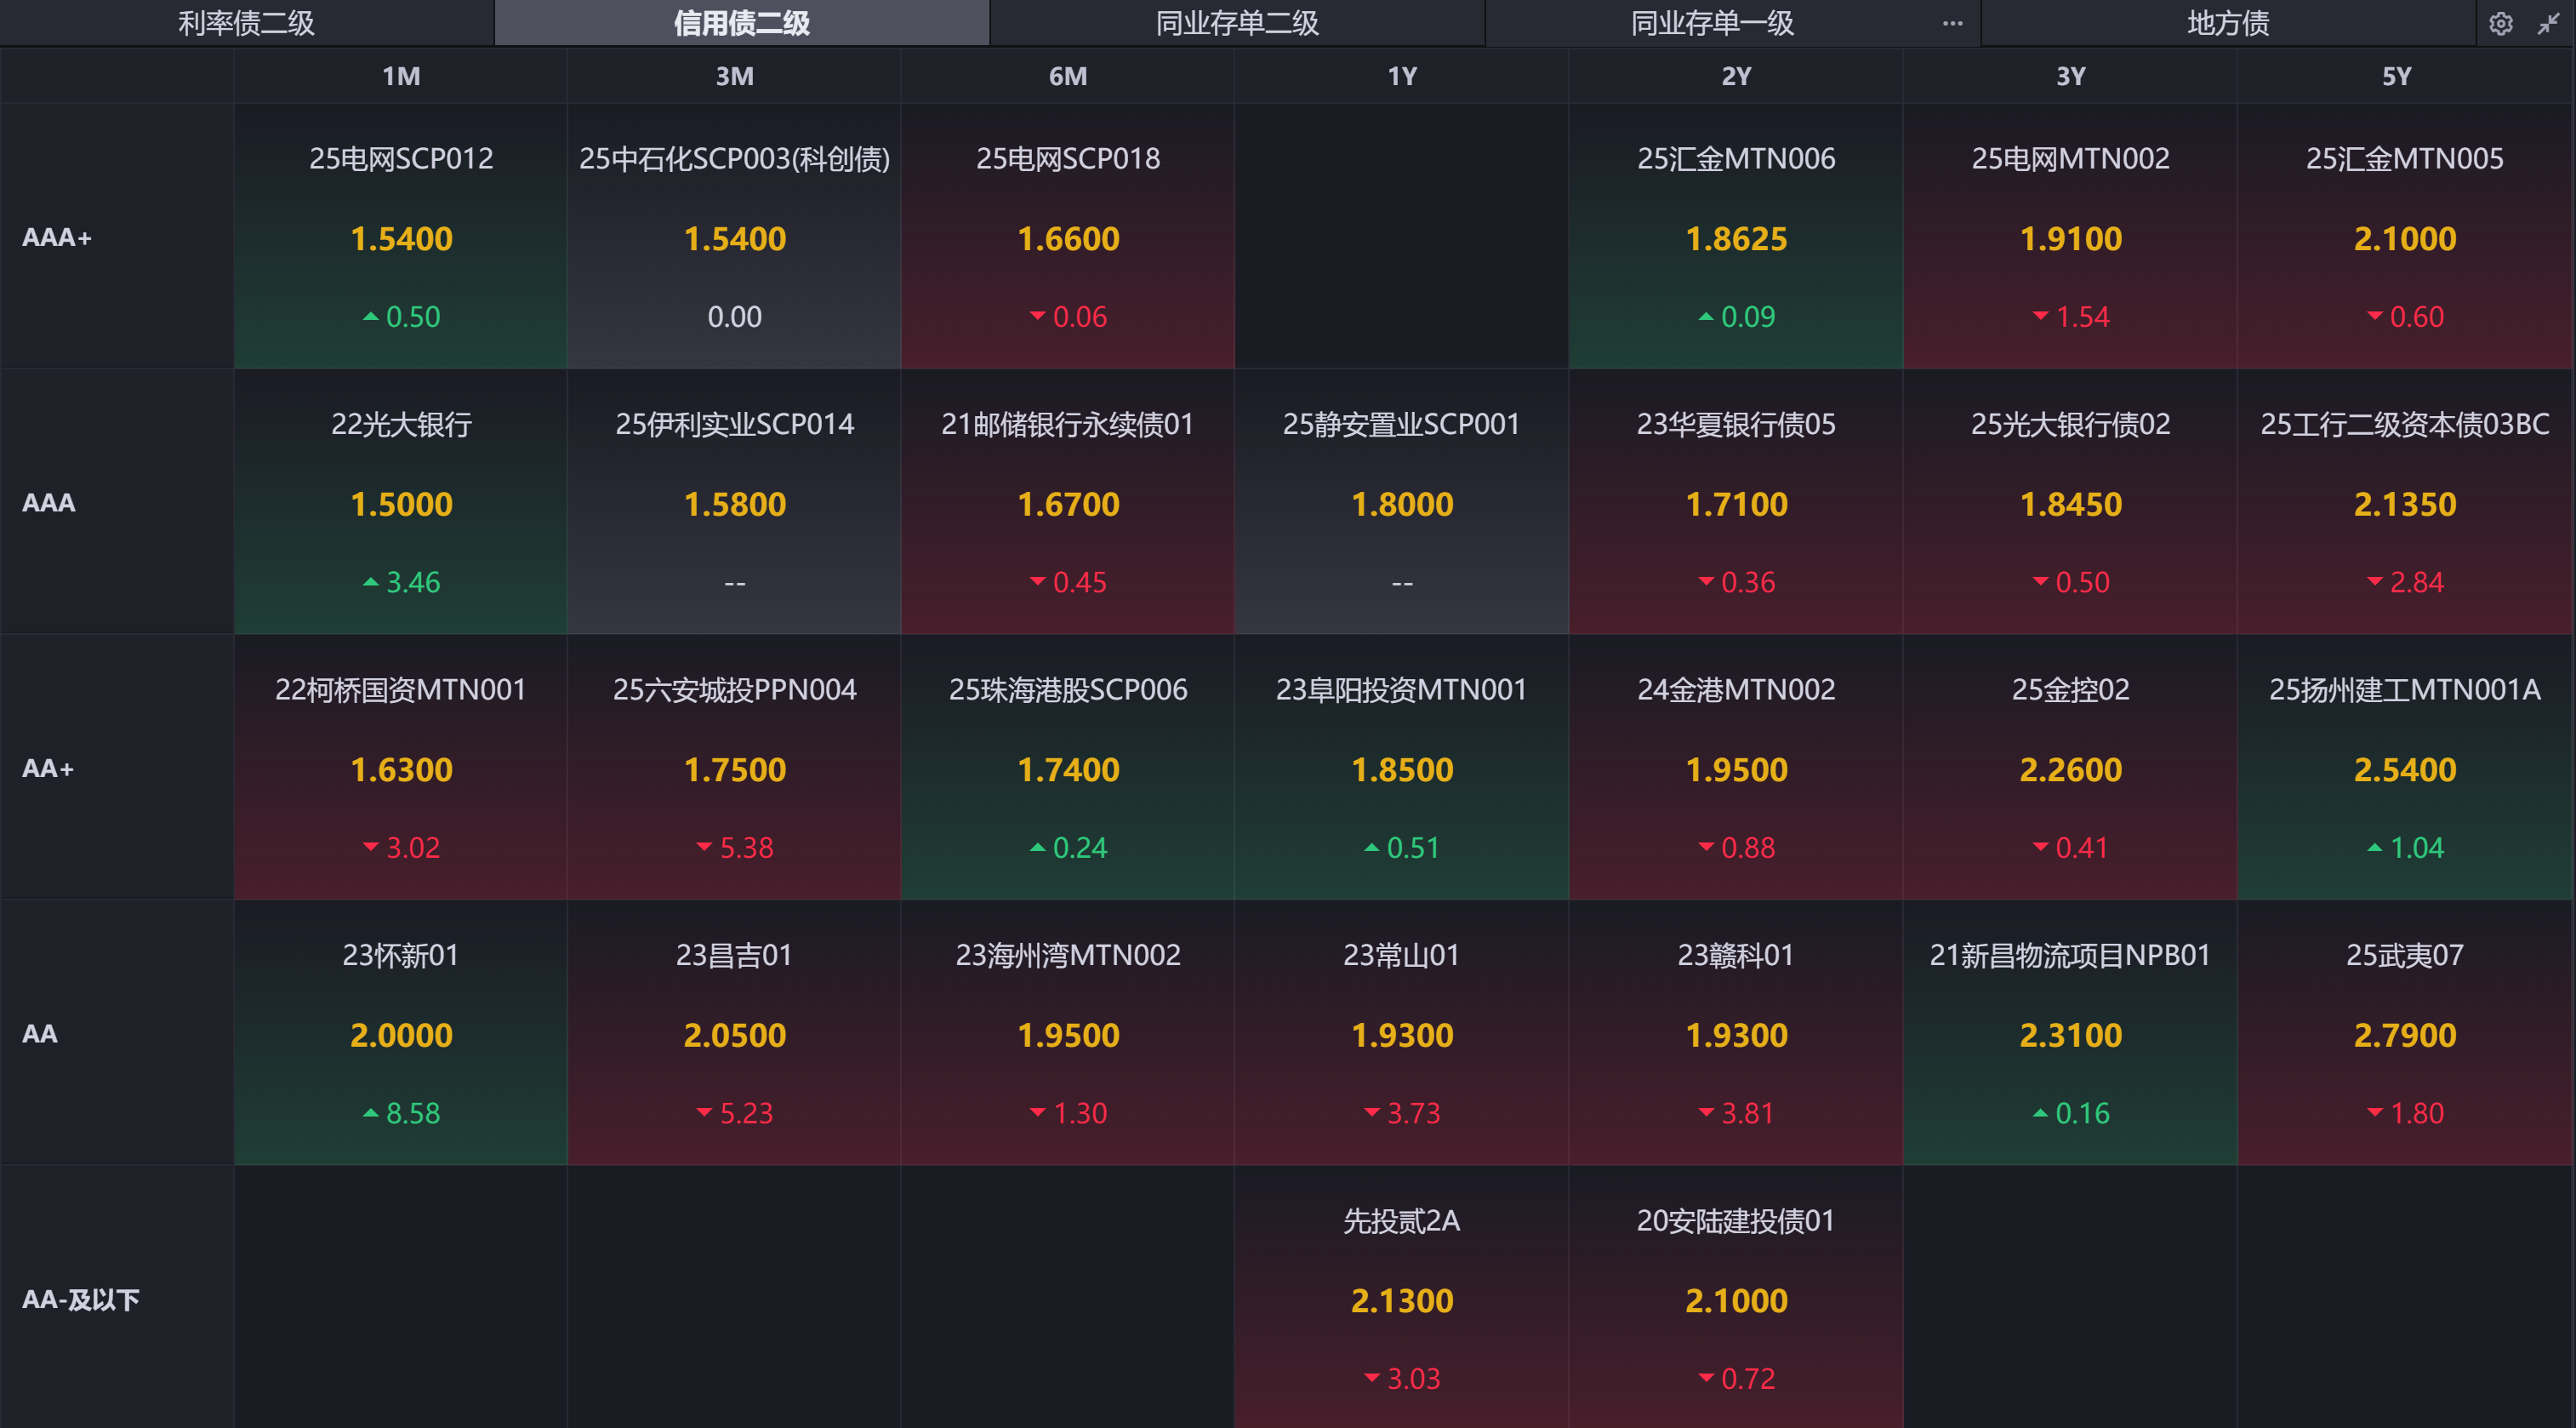The width and height of the screenshot is (2576, 1428).
Task: Open the 21新昌物流项目NPB01 bond
Action: tap(2070, 1033)
